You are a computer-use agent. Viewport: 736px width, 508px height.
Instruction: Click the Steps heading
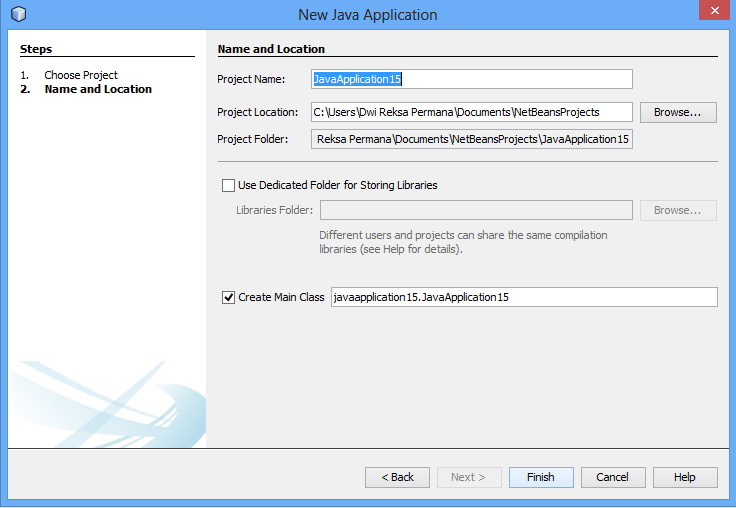click(x=36, y=49)
